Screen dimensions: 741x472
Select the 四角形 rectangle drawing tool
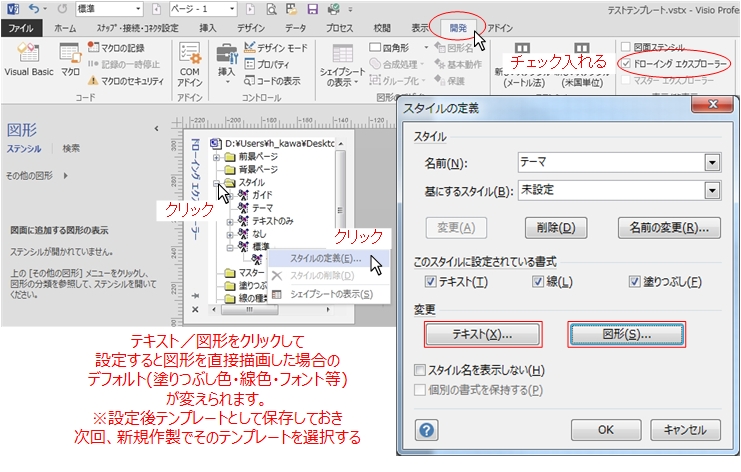pyautogui.click(x=389, y=48)
